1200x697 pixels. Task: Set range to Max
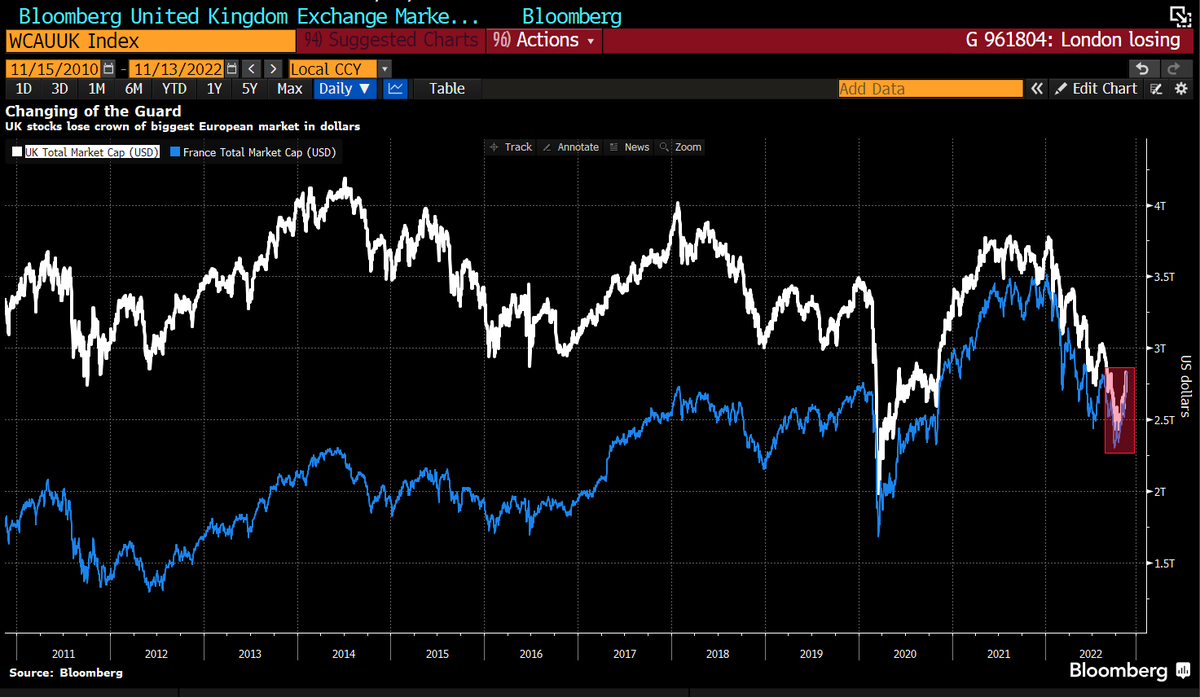pos(290,89)
